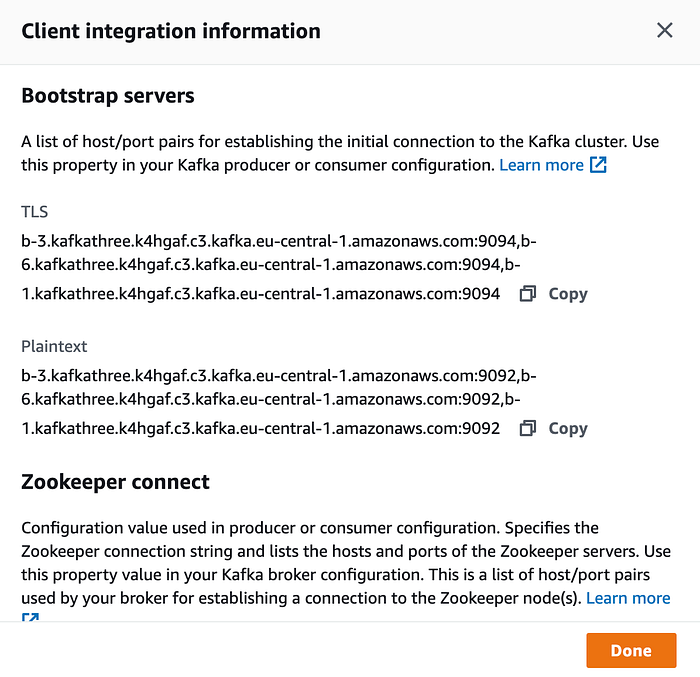
Task: Click the copy icon for Plaintext servers
Action: 527,428
